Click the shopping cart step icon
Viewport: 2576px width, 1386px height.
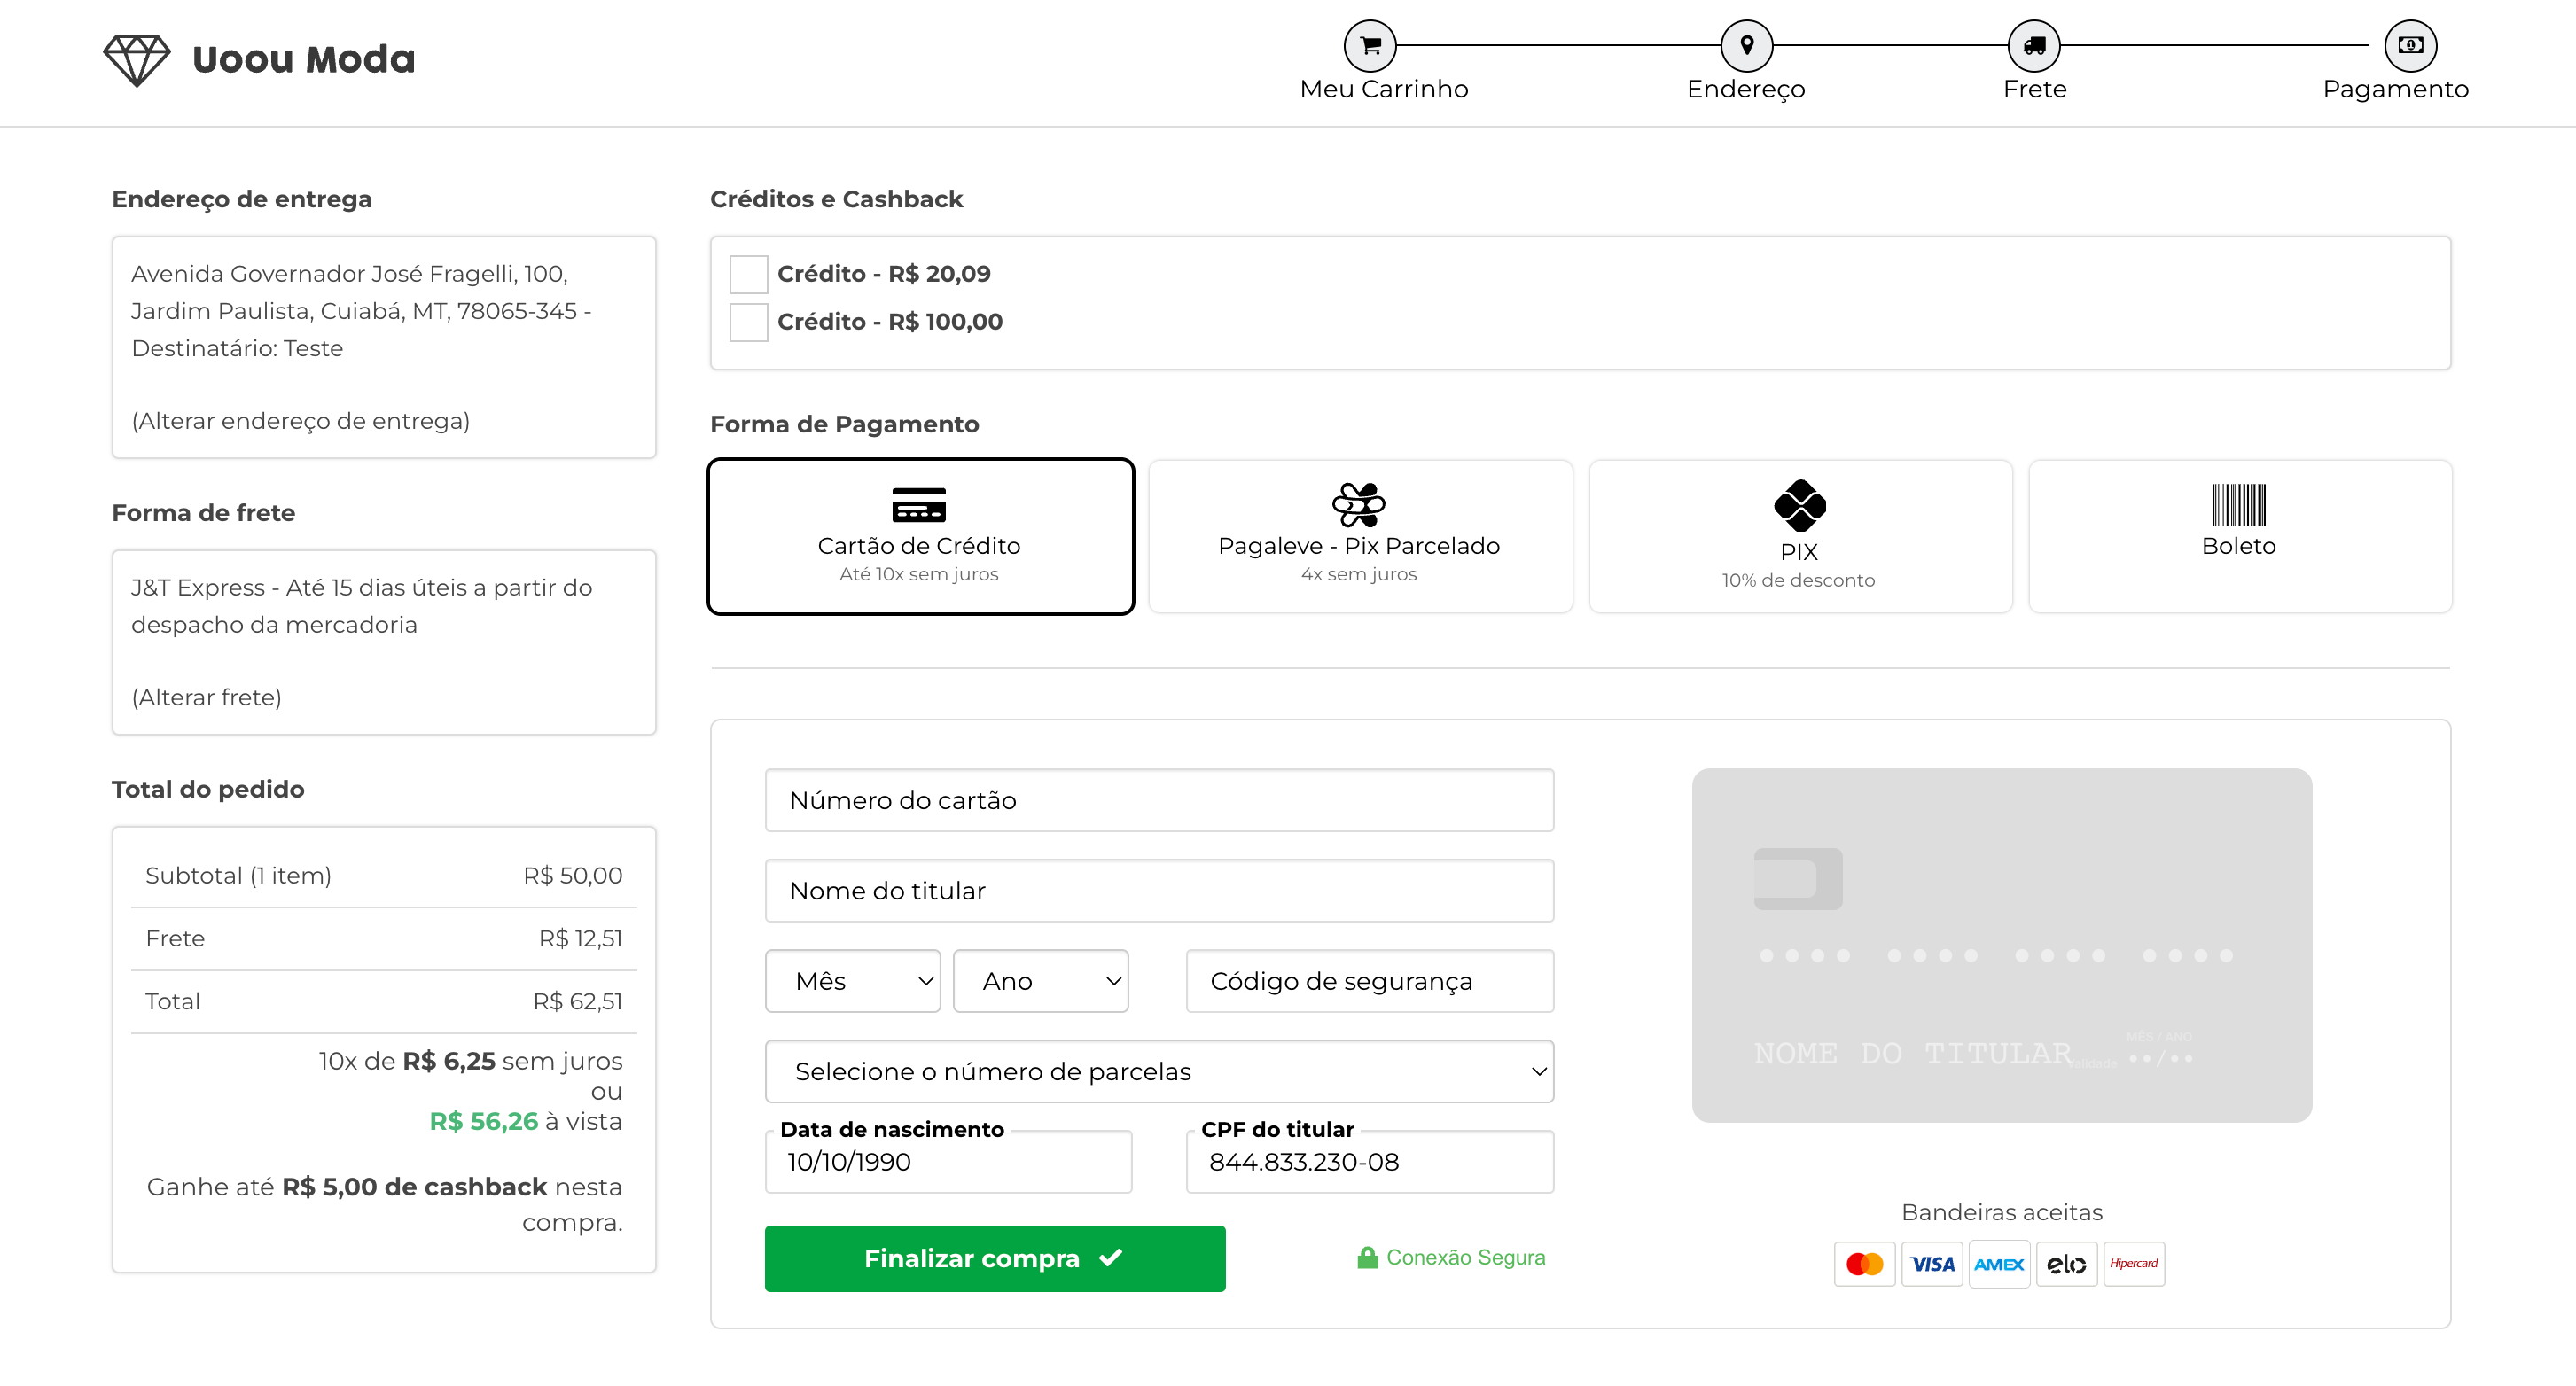tap(1369, 45)
